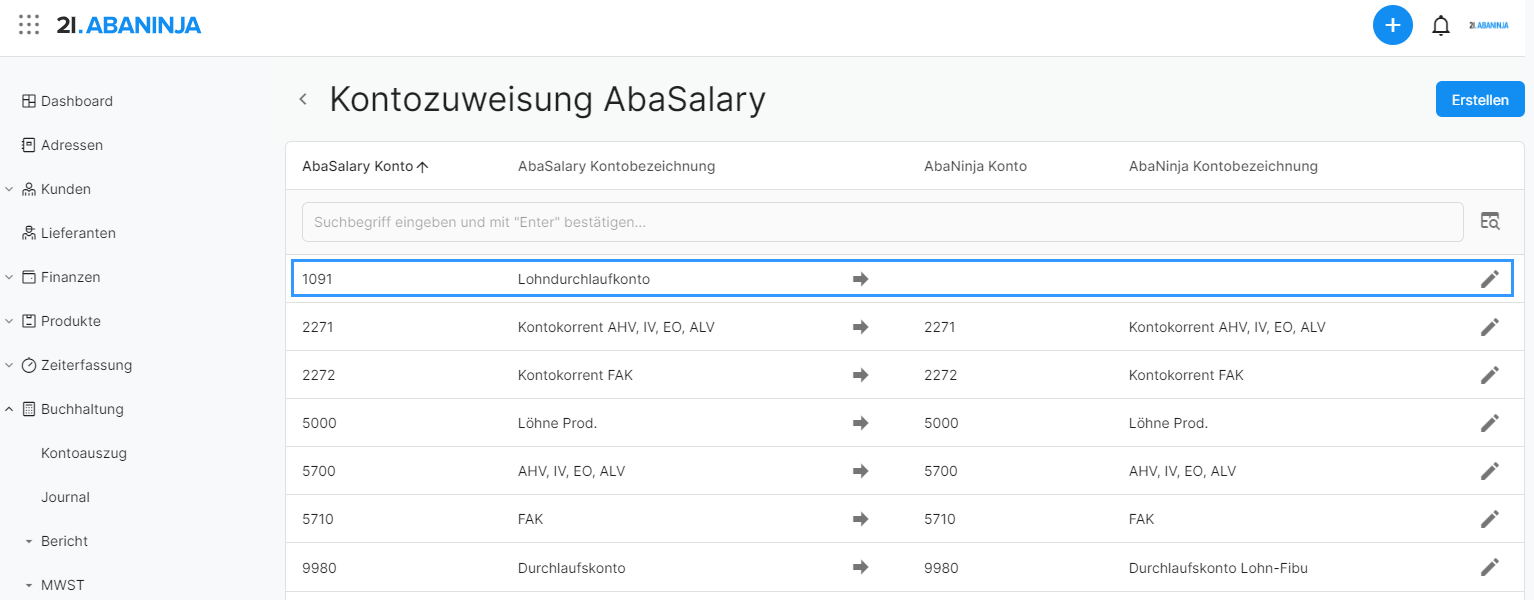1534x600 pixels.
Task: Click AbaSalary account number 9980
Action: pyautogui.click(x=319, y=568)
